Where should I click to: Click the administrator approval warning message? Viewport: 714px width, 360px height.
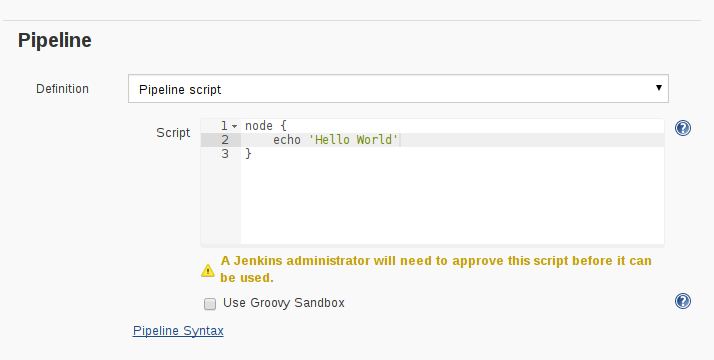pyautogui.click(x=436, y=269)
